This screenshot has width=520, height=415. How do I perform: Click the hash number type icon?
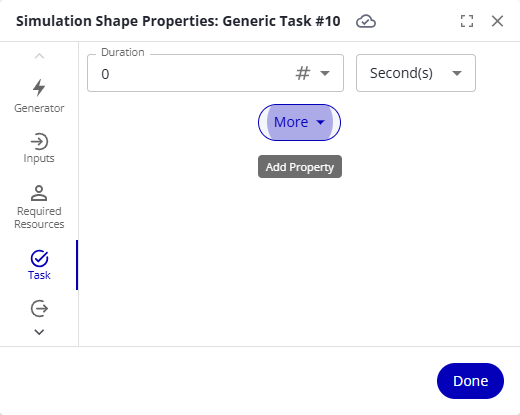coord(303,73)
